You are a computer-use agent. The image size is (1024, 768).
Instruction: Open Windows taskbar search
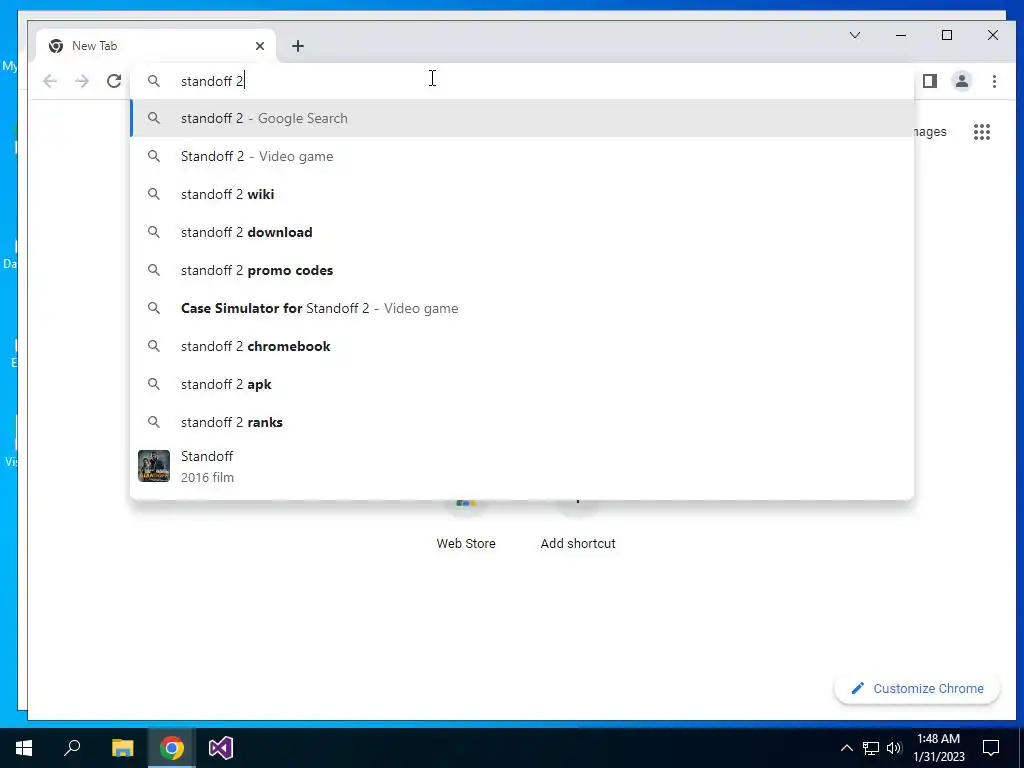click(x=72, y=748)
